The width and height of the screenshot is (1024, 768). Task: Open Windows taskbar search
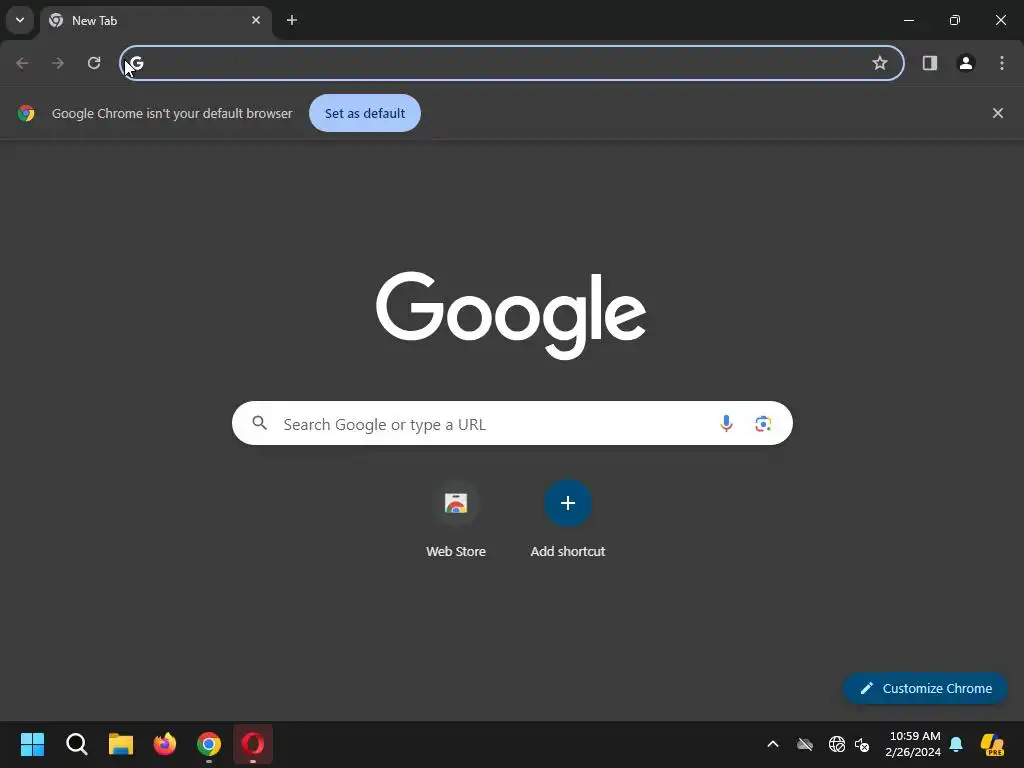(76, 744)
